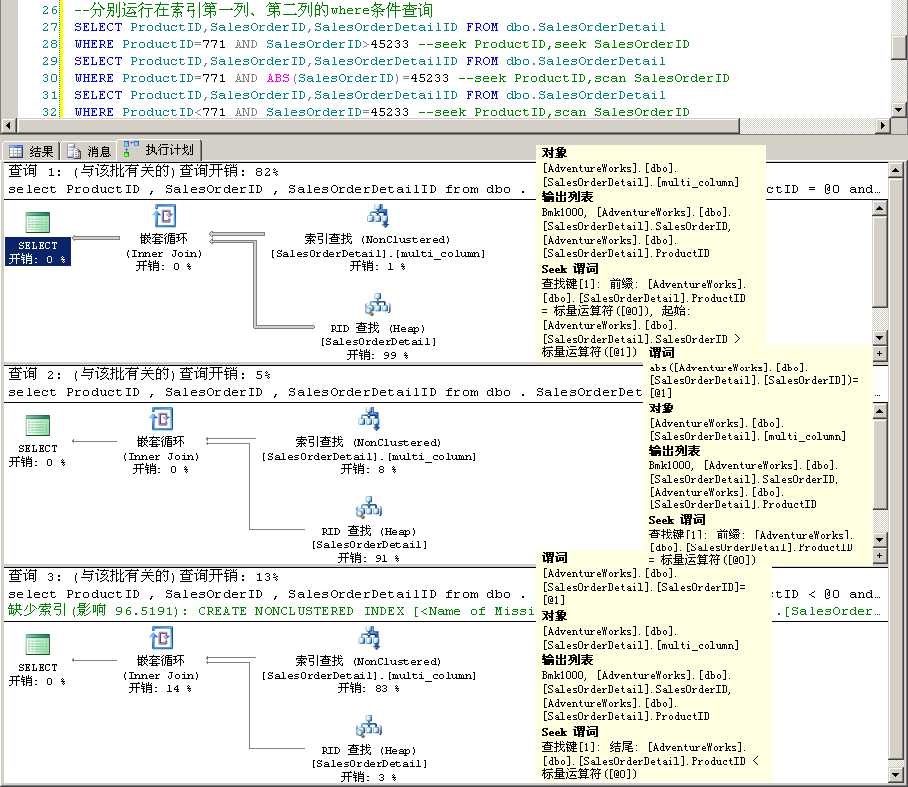Open the 结果 results tab
This screenshot has width=908, height=787.
pyautogui.click(x=31, y=151)
